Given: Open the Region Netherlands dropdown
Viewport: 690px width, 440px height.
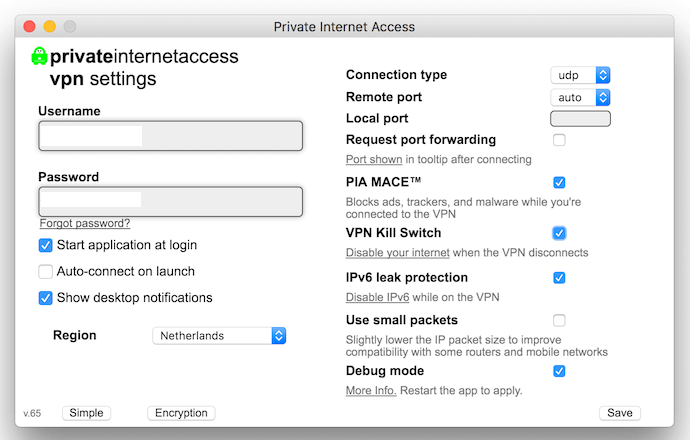Looking at the screenshot, I should (x=219, y=336).
